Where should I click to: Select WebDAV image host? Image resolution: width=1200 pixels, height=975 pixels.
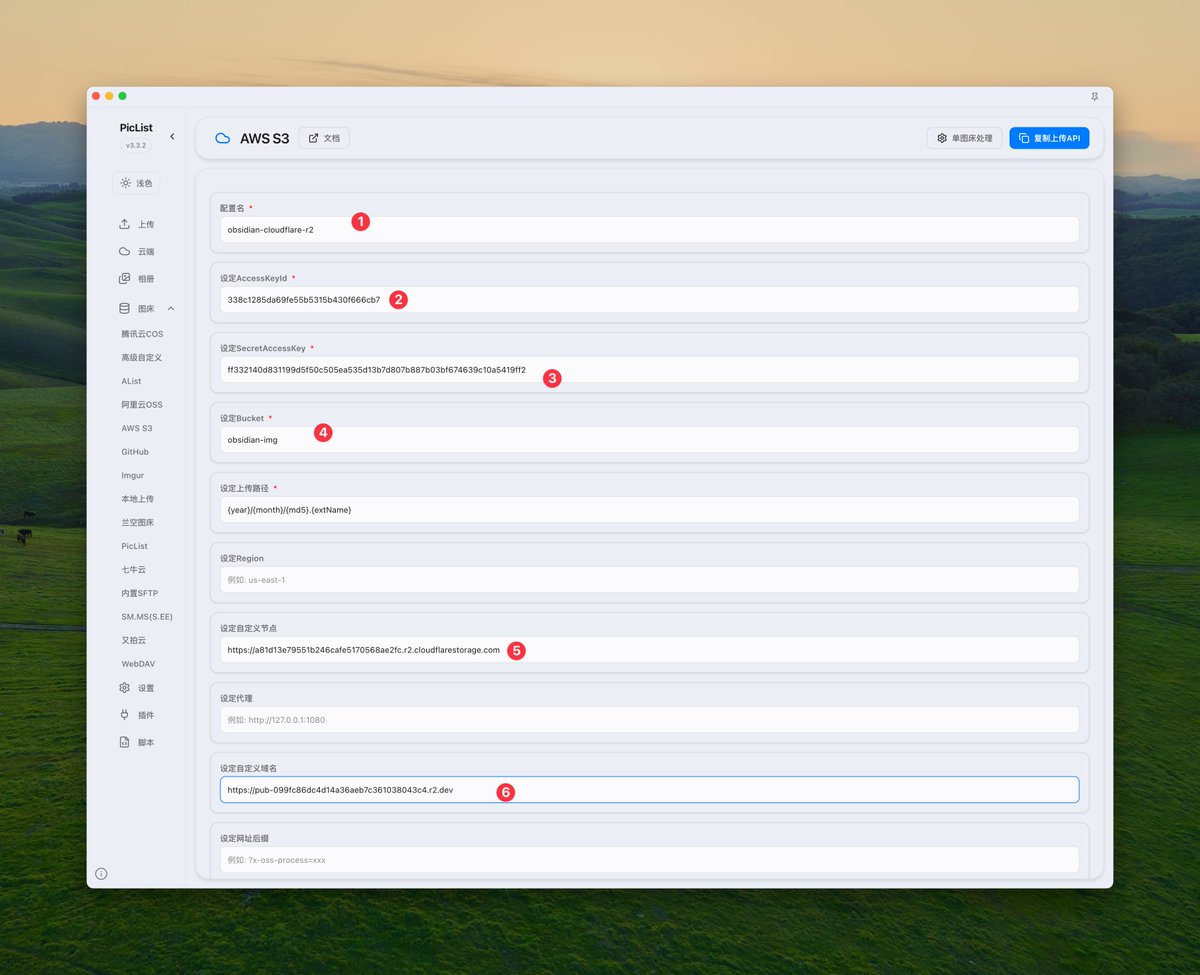click(138, 664)
